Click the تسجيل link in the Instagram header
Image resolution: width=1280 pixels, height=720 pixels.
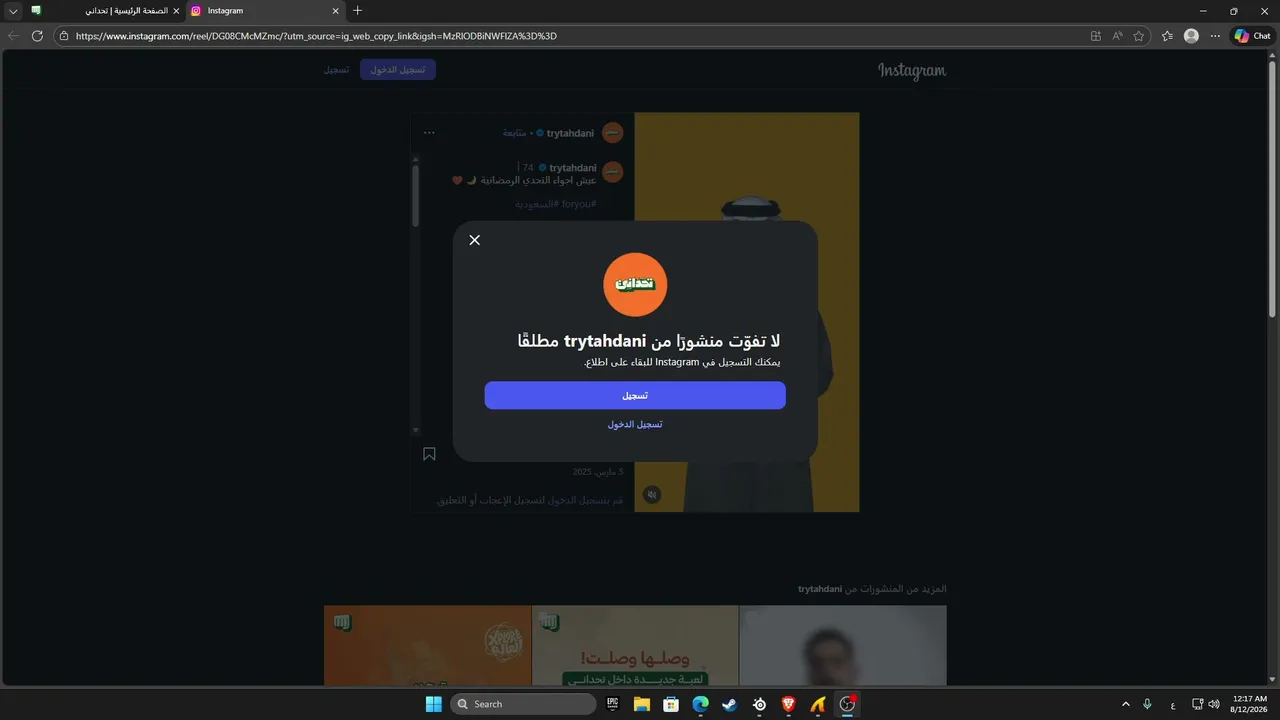point(336,70)
